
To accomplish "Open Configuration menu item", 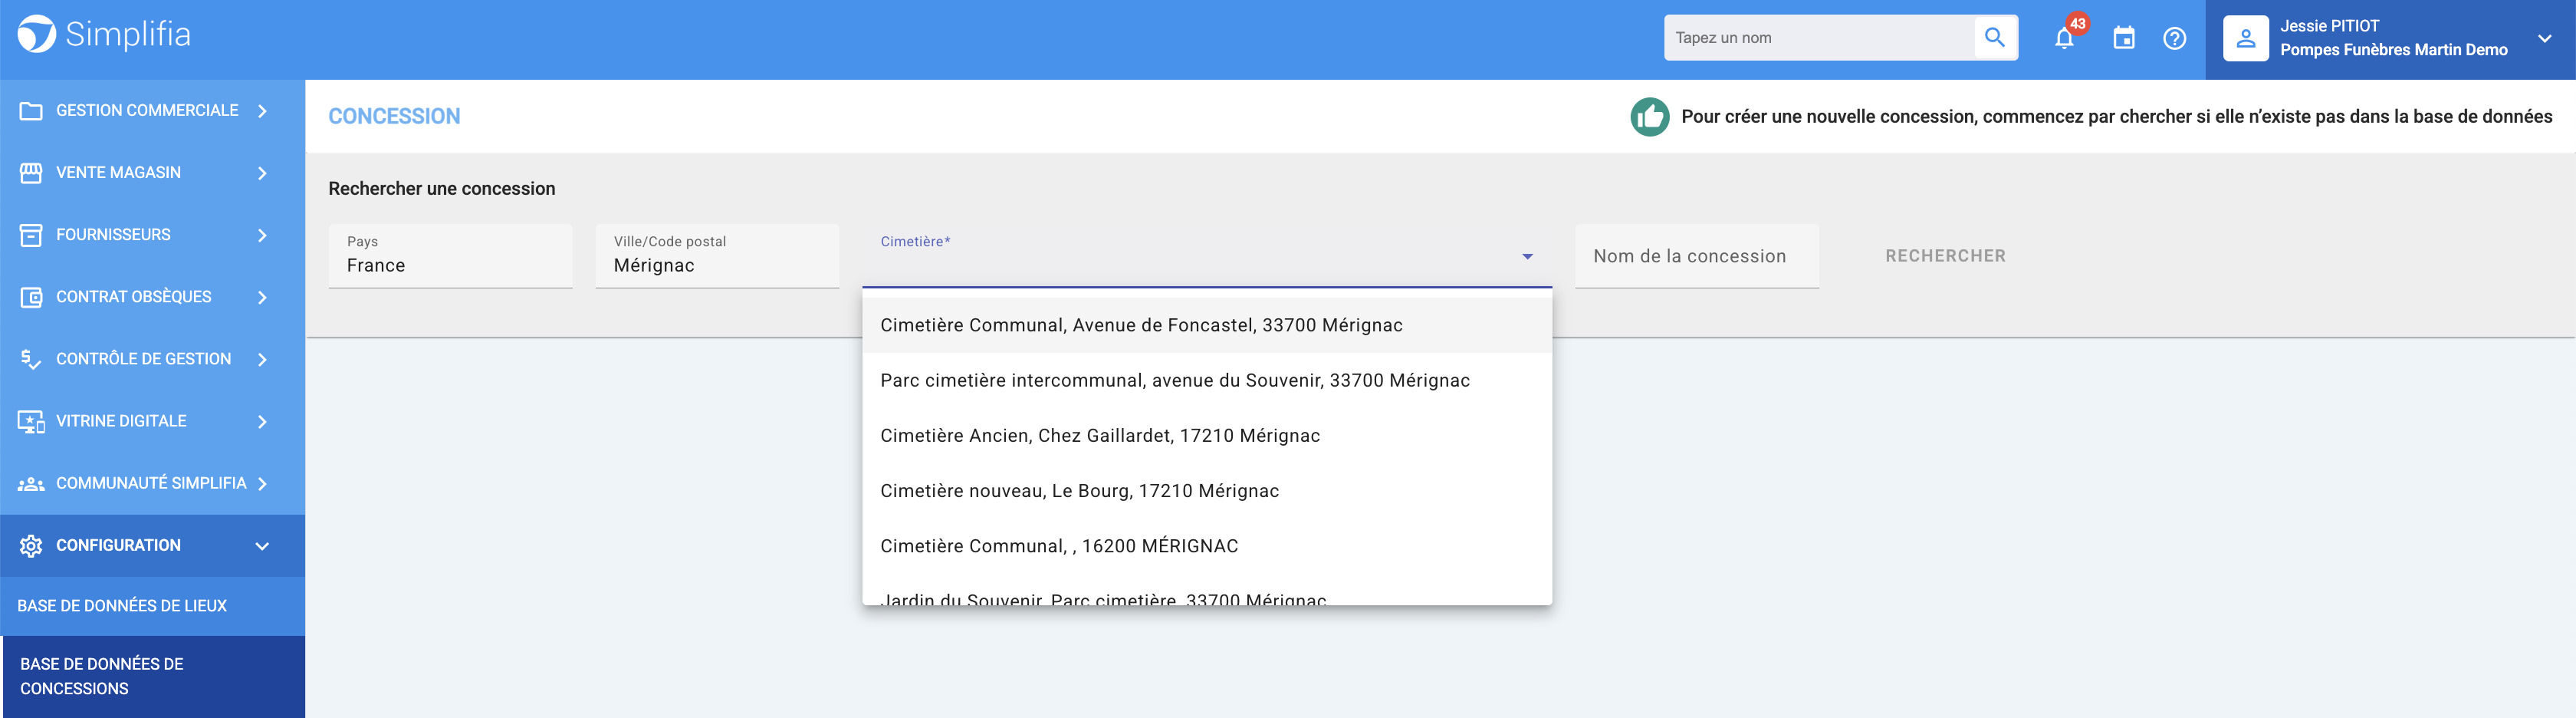I will click(152, 546).
